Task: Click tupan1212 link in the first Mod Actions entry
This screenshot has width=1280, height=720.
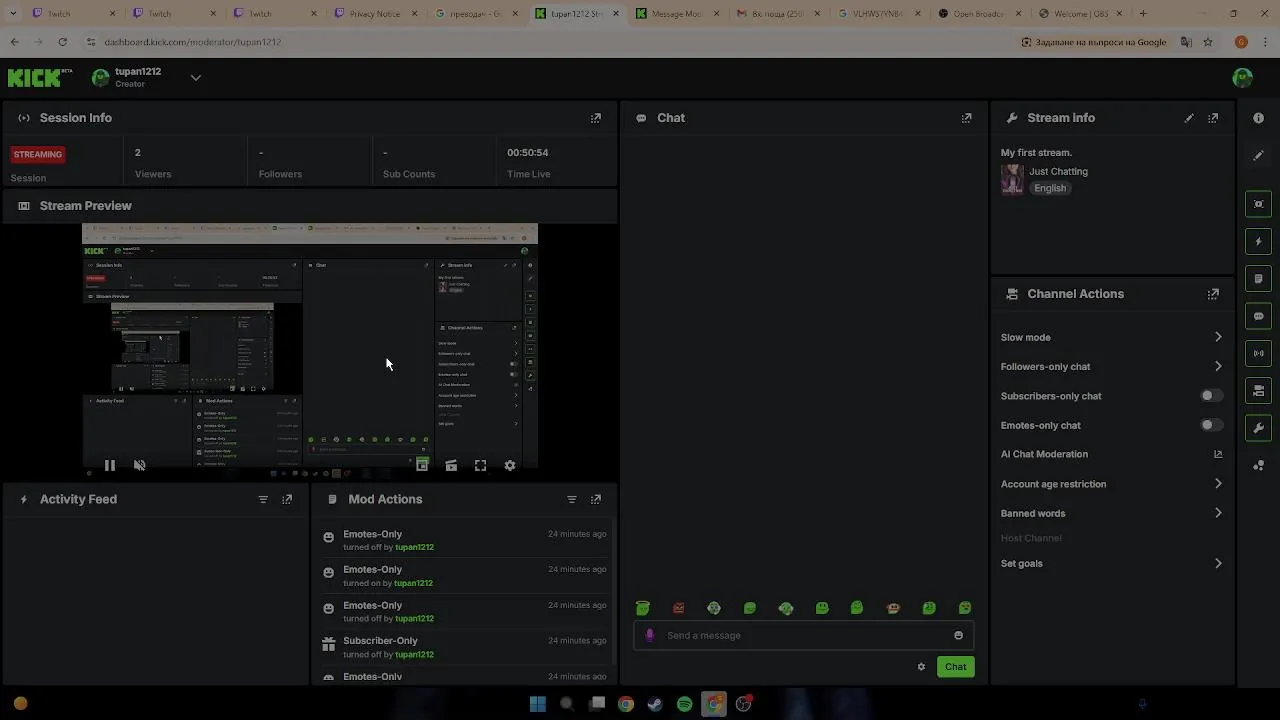Action: [414, 547]
